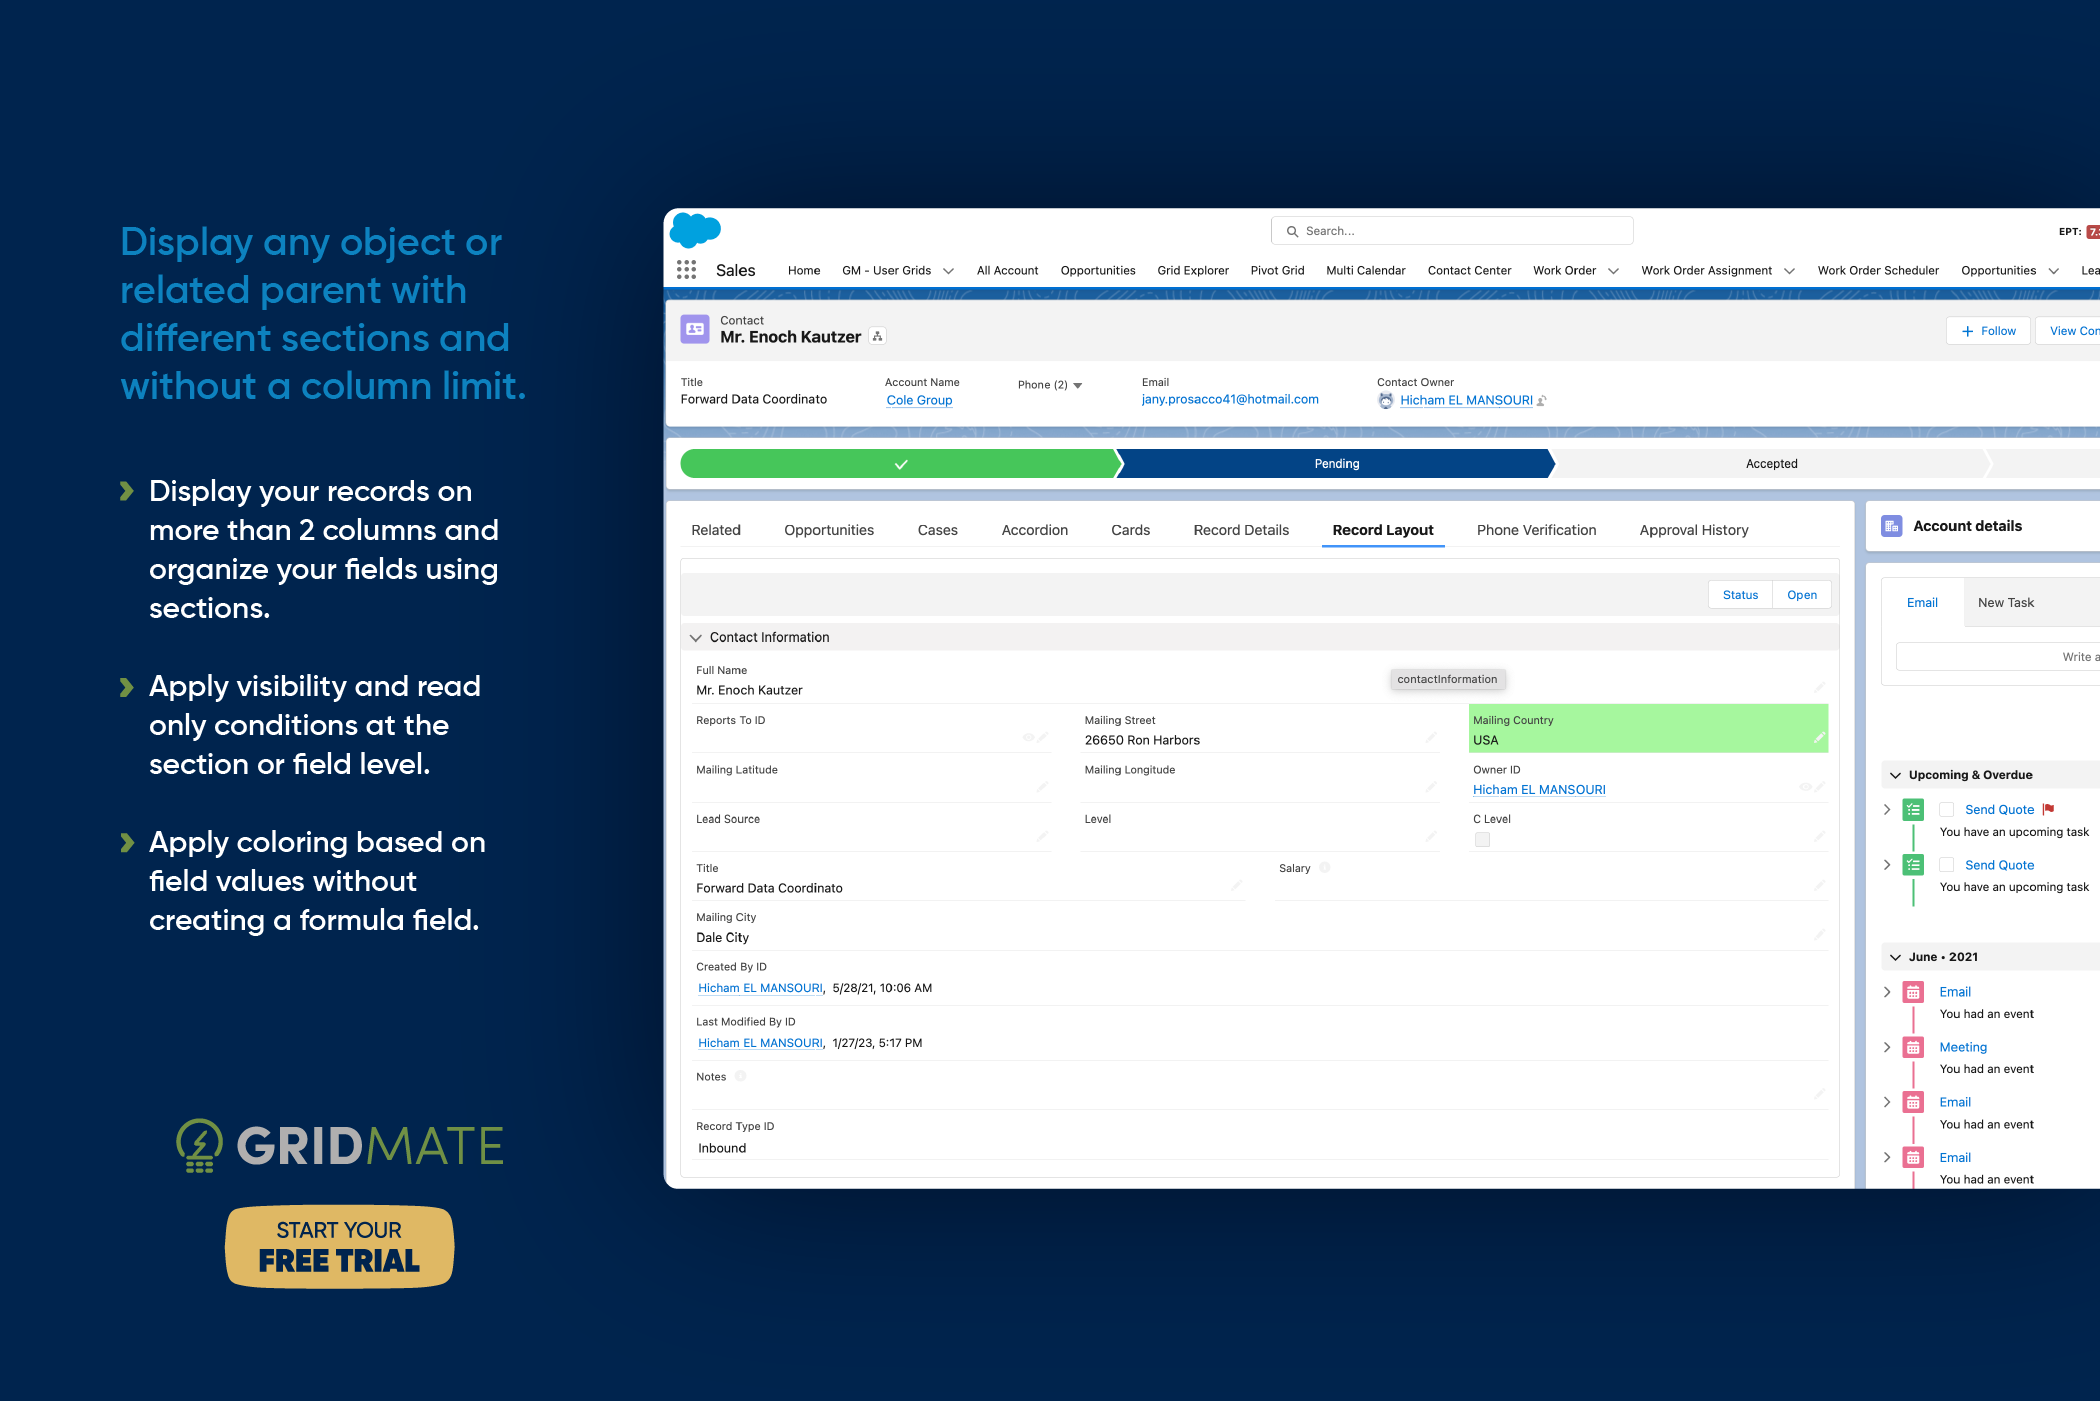Image resolution: width=2100 pixels, height=1401 pixels.
Task: Open the App Launcher grid icon
Action: 686,270
